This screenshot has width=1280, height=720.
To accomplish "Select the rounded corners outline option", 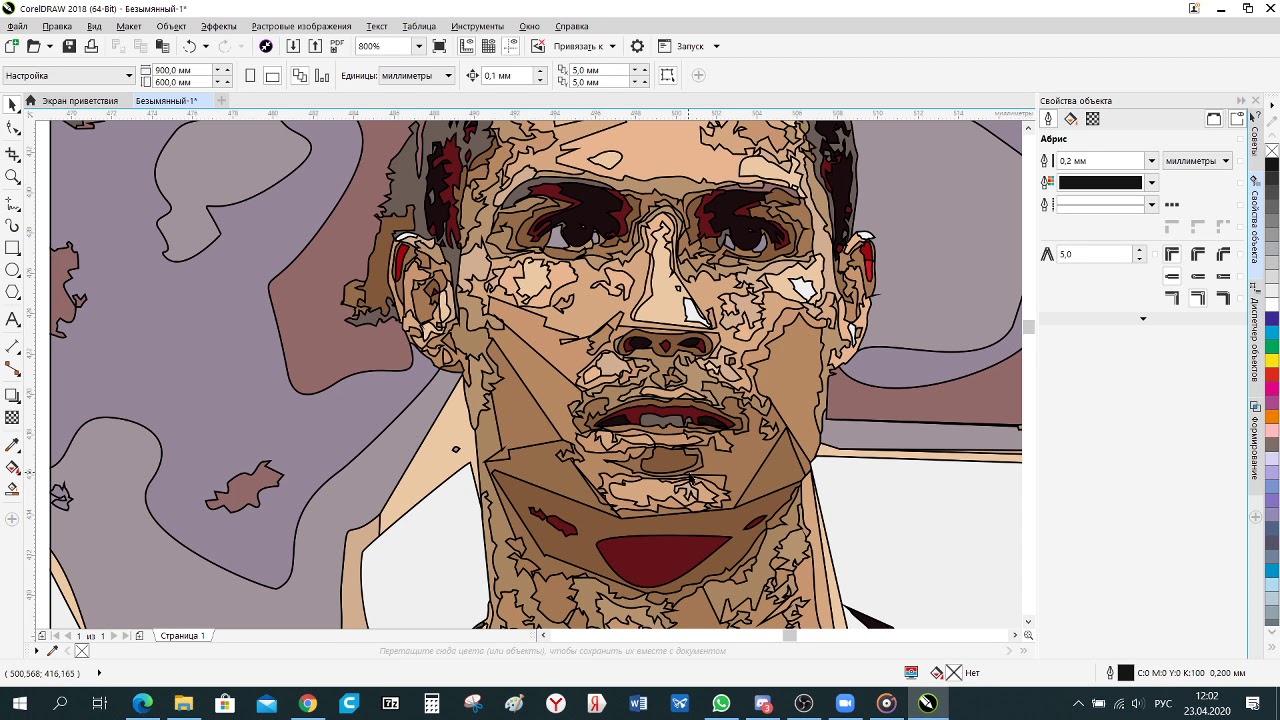I will coord(1198,255).
